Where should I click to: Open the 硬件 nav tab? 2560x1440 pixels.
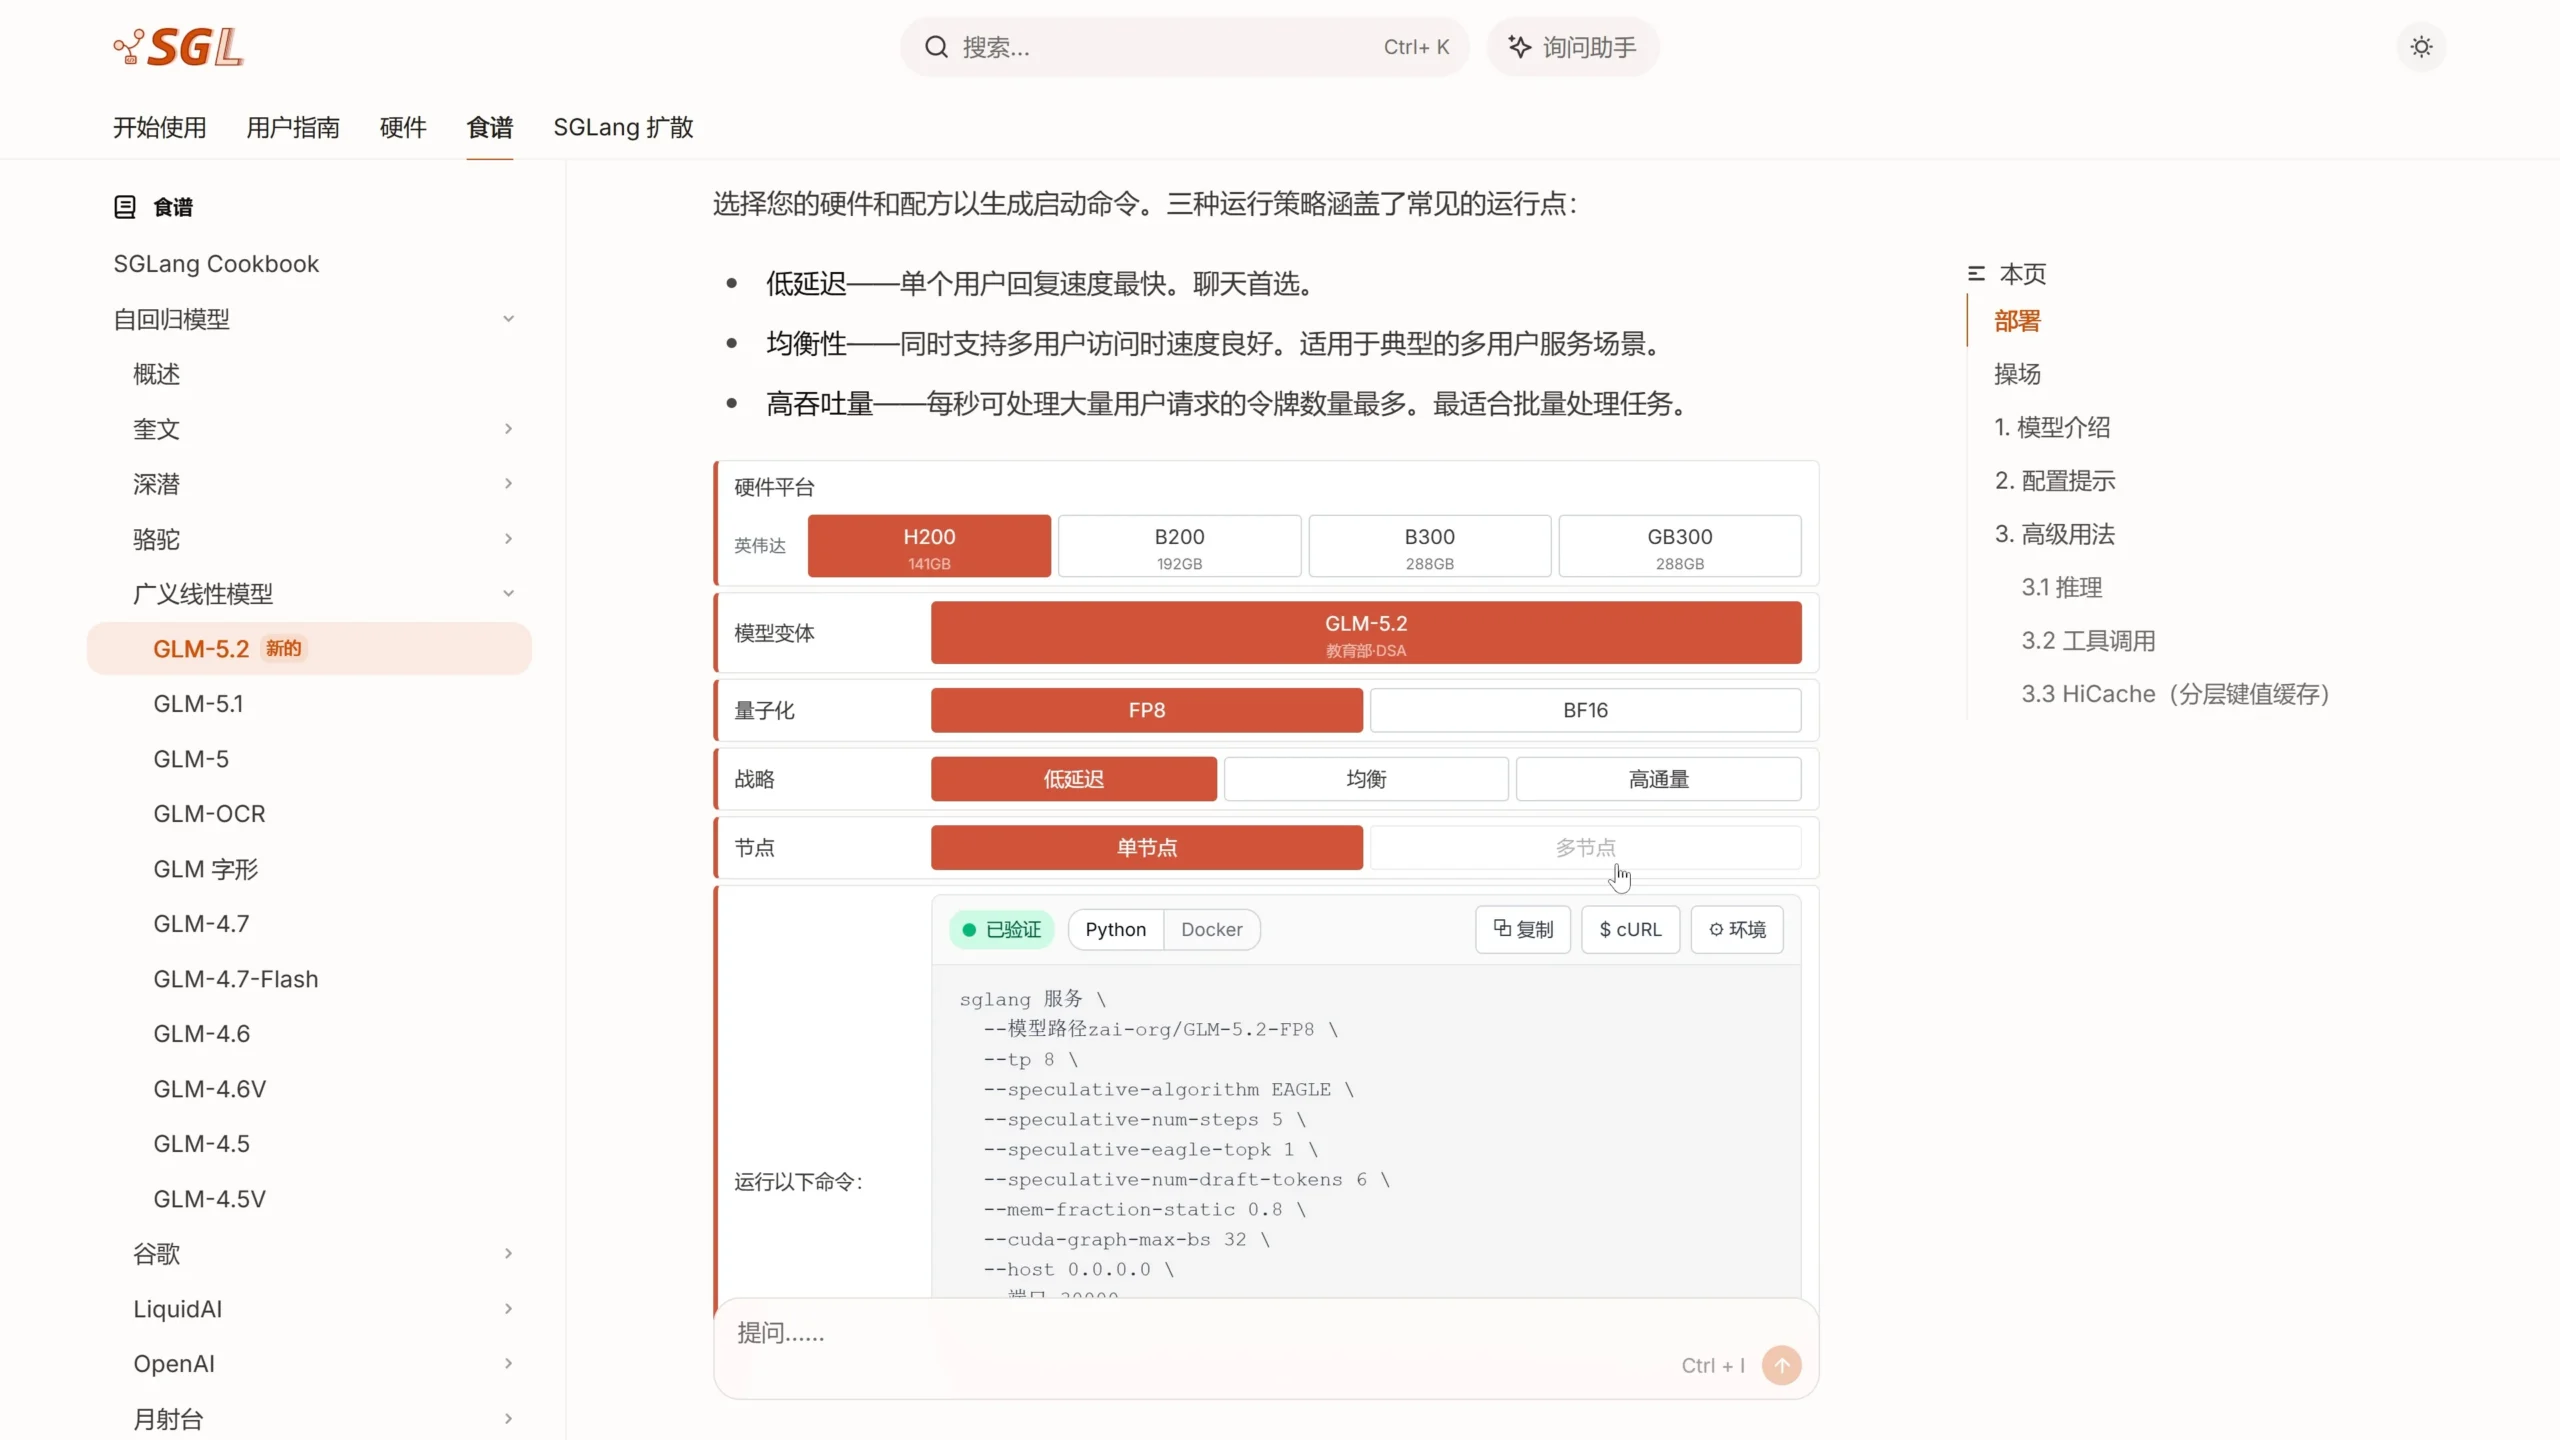(403, 128)
